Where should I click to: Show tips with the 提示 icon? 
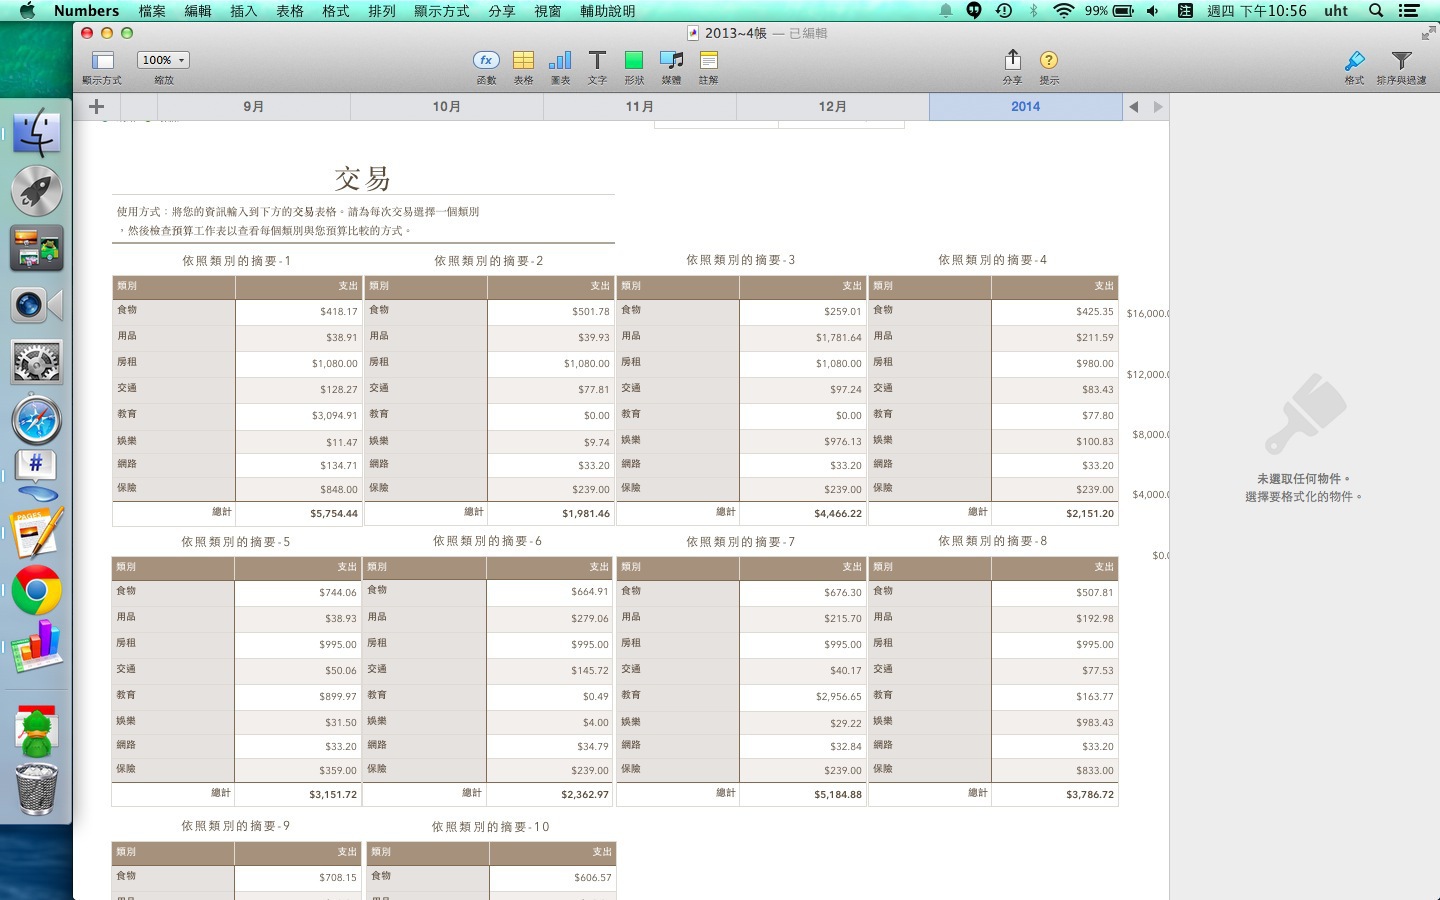pyautogui.click(x=1049, y=60)
